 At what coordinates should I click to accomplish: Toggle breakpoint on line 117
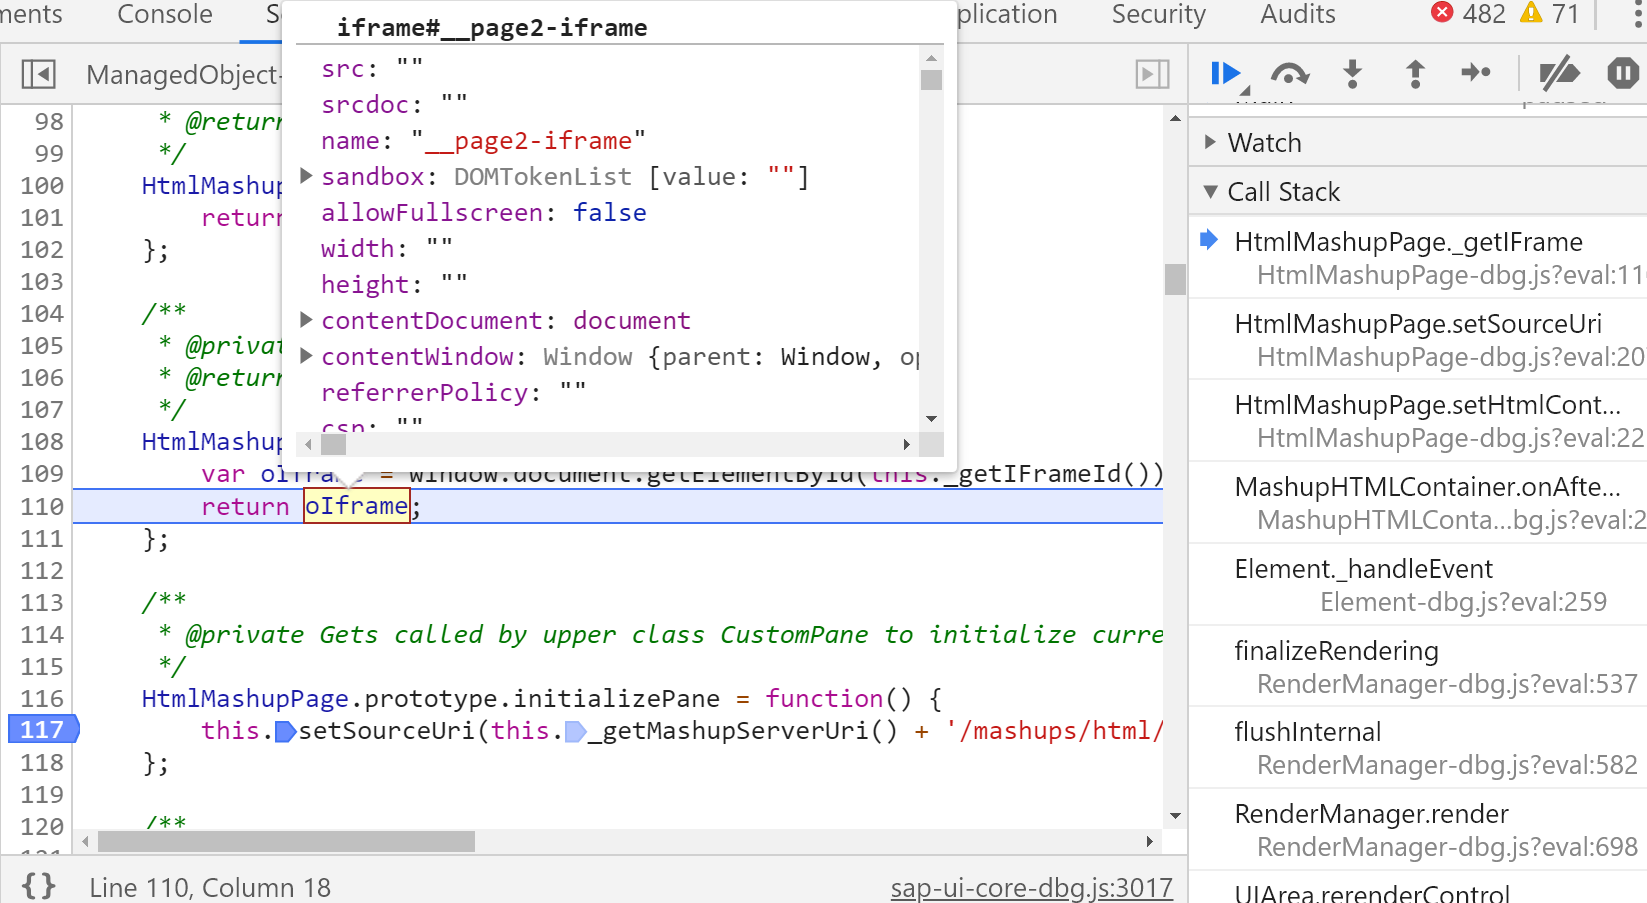pos(42,730)
